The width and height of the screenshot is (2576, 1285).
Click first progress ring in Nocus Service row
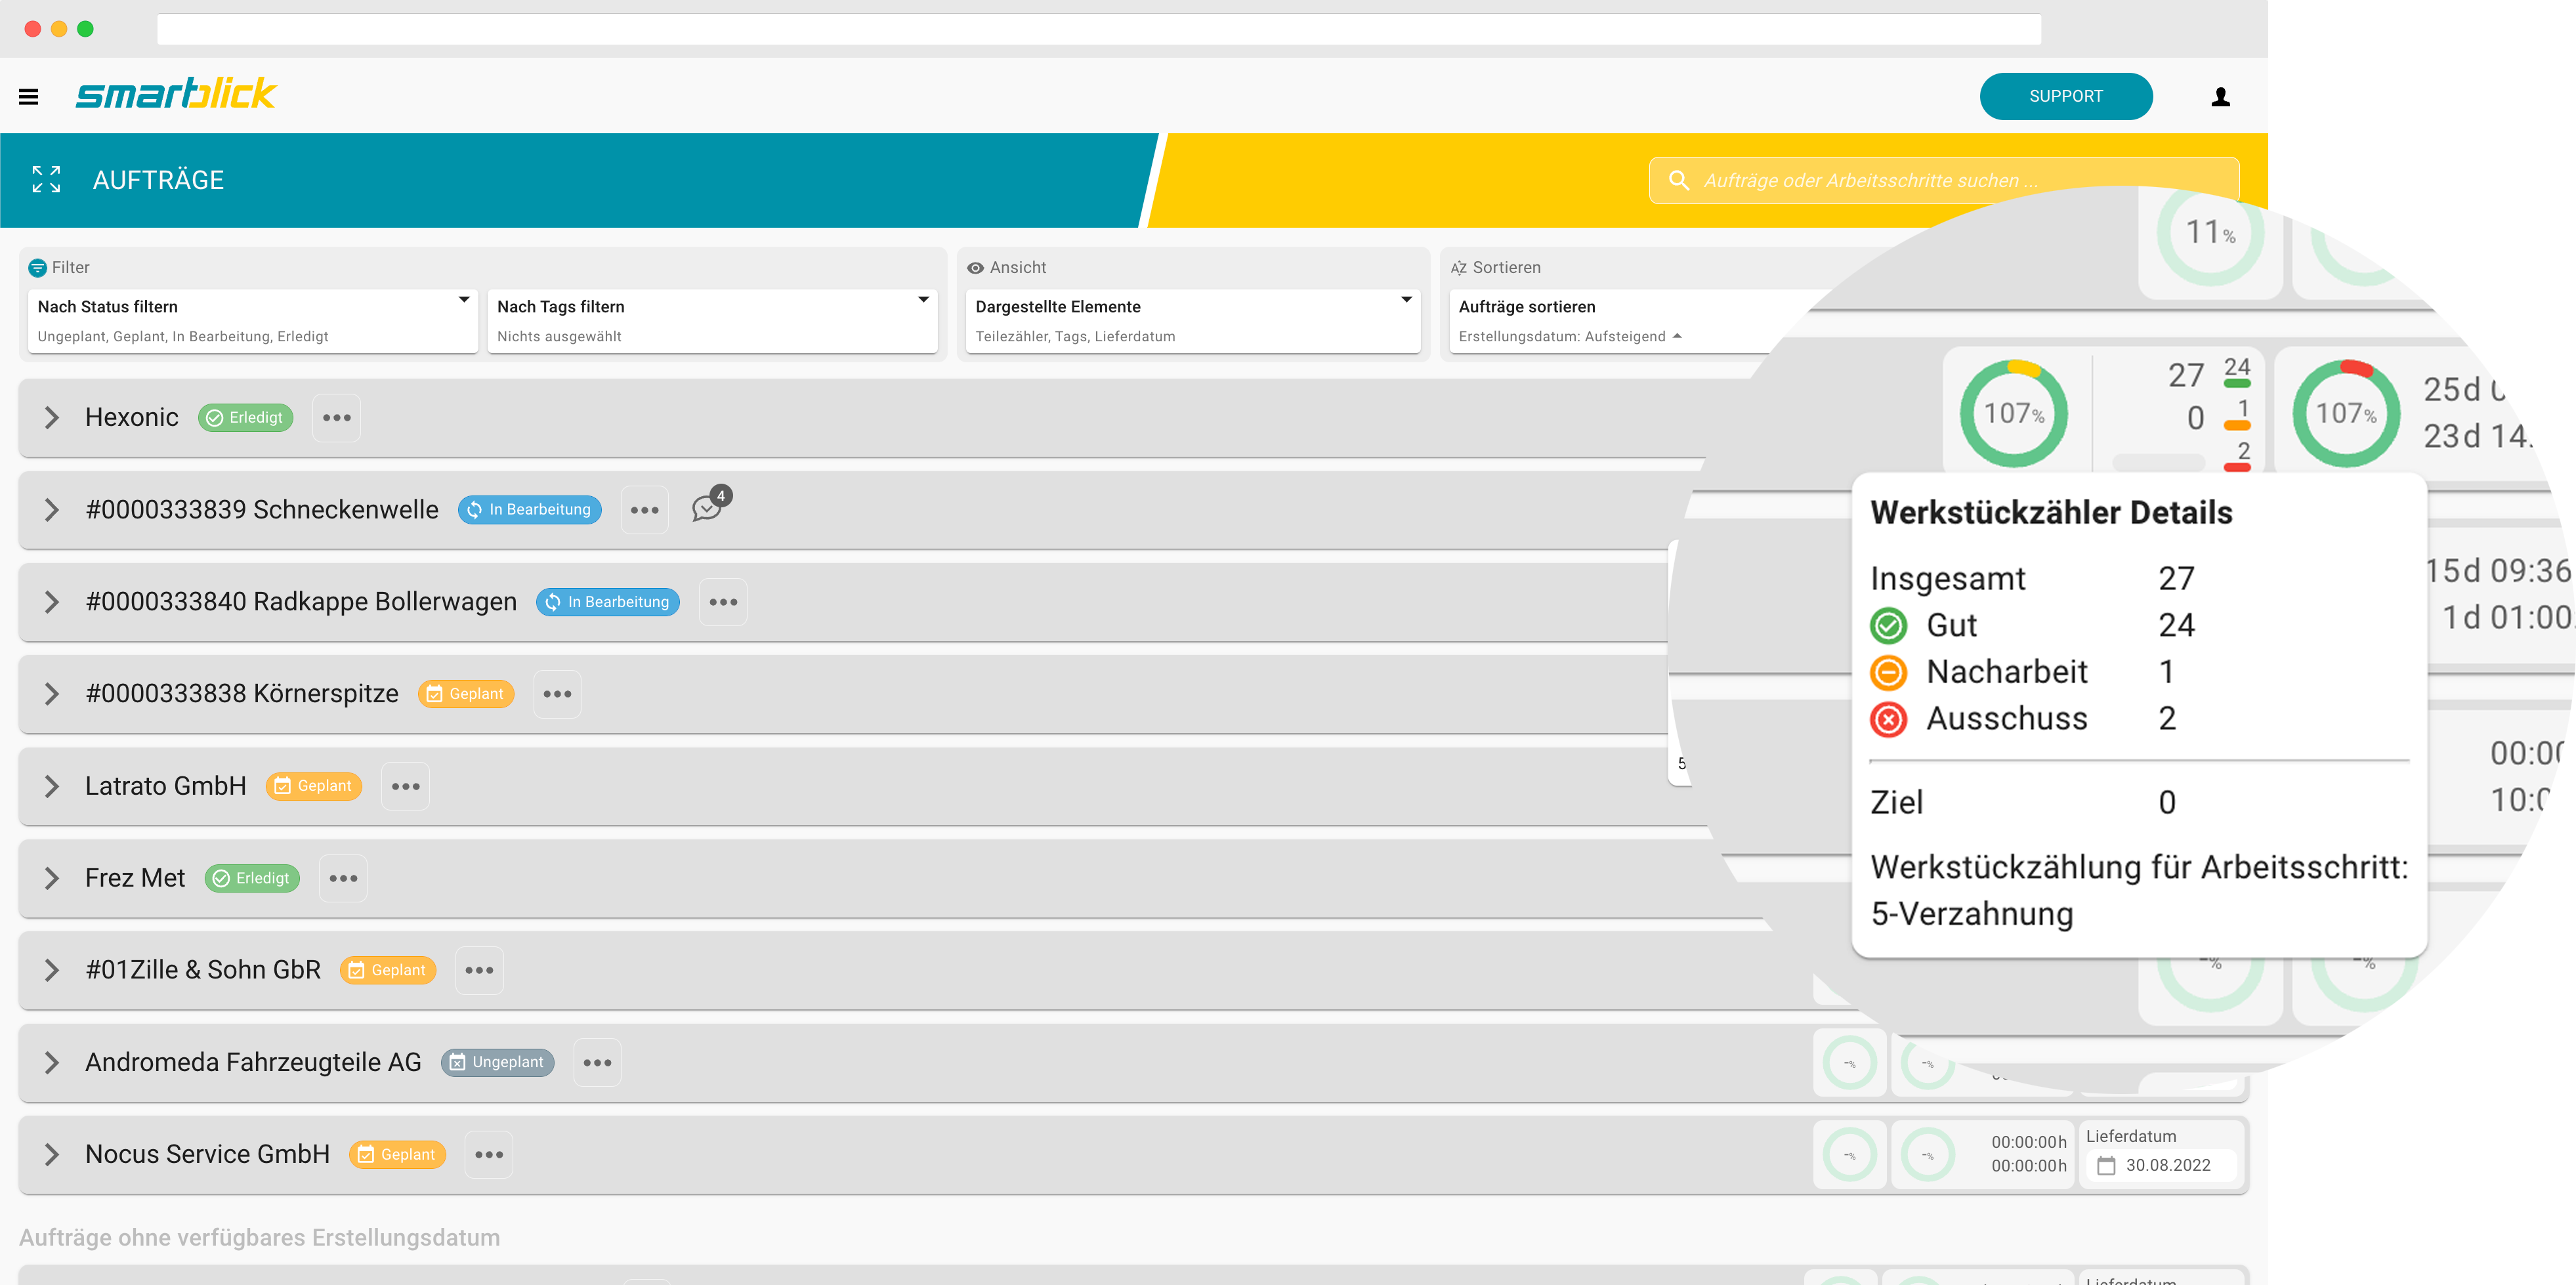pos(1850,1155)
